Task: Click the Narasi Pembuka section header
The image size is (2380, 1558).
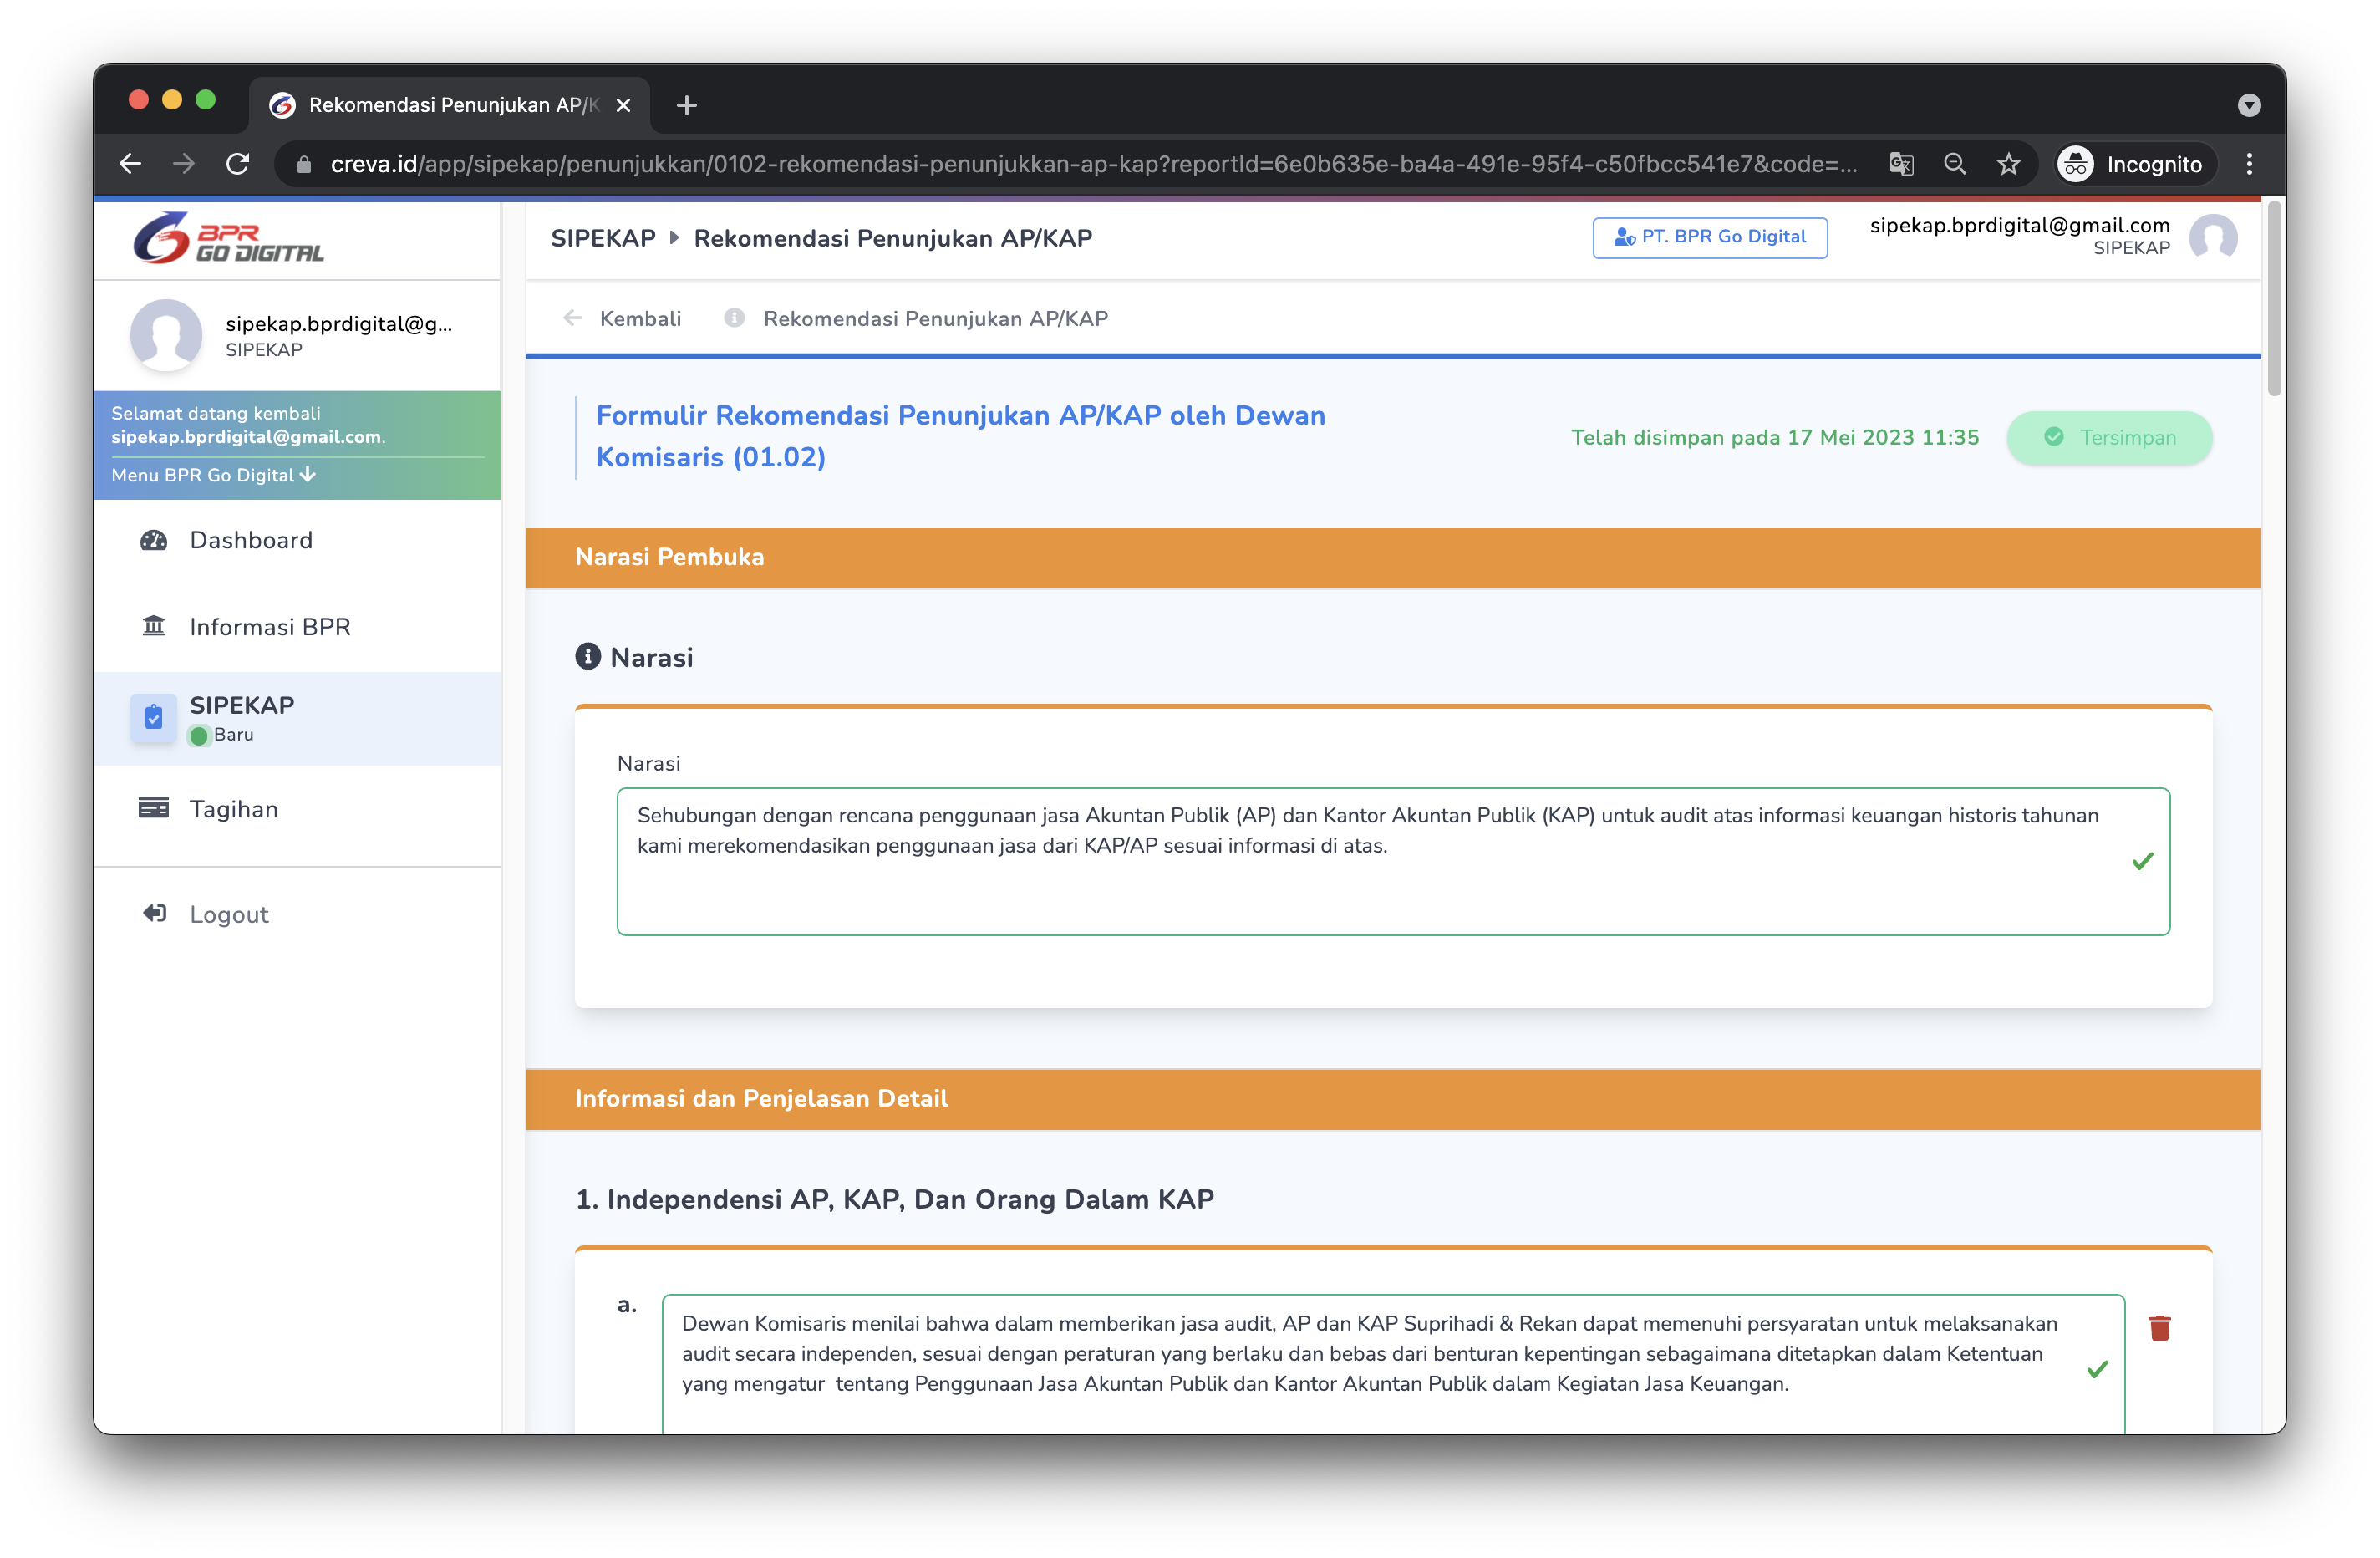Action: point(1393,558)
